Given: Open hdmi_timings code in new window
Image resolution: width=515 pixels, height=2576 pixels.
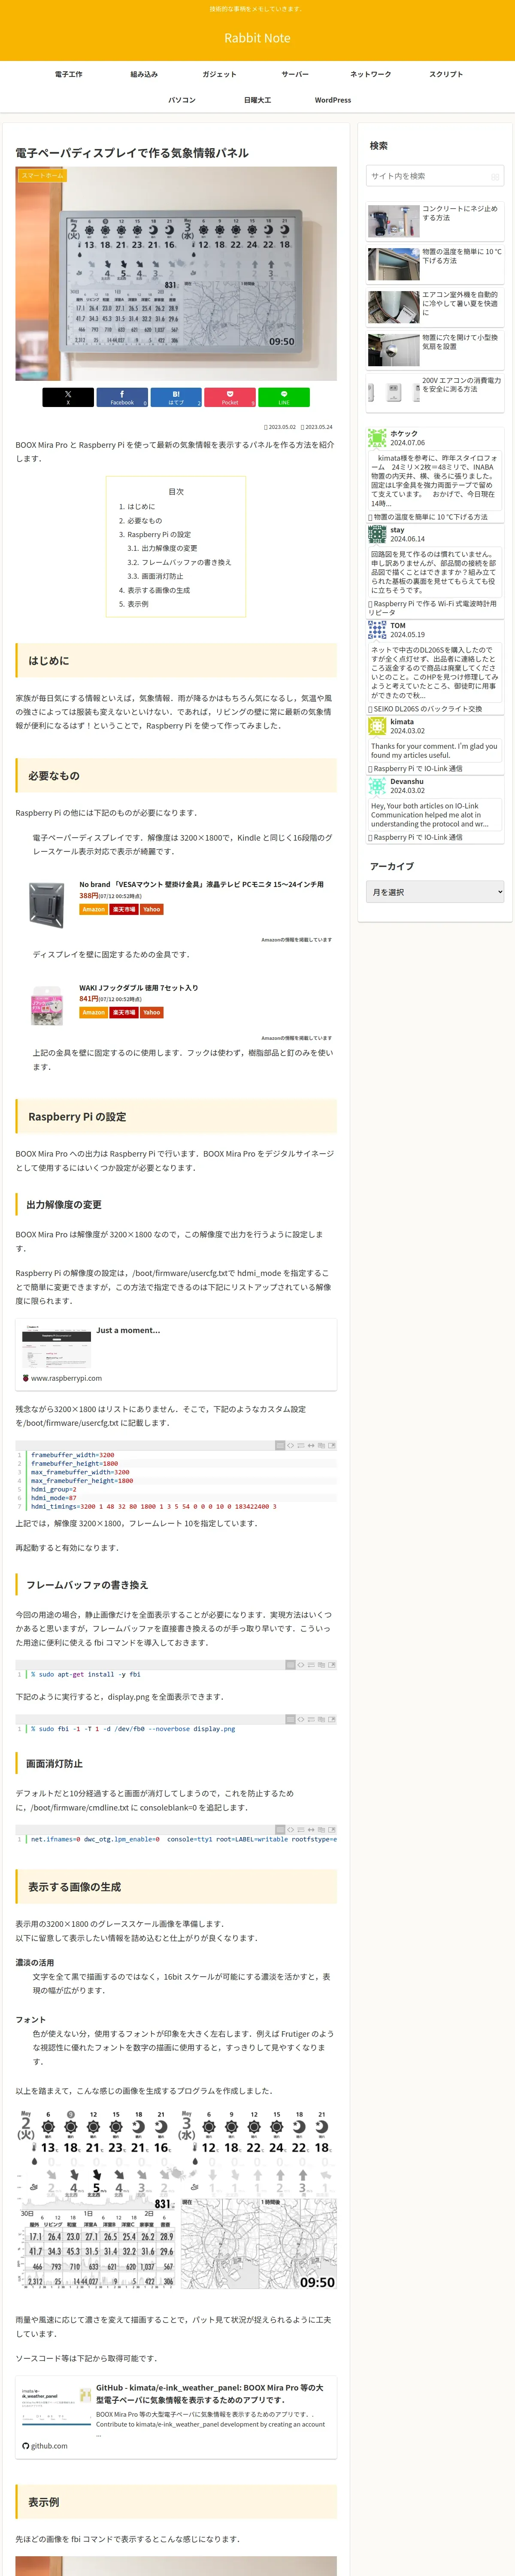Looking at the screenshot, I should click(x=332, y=1445).
